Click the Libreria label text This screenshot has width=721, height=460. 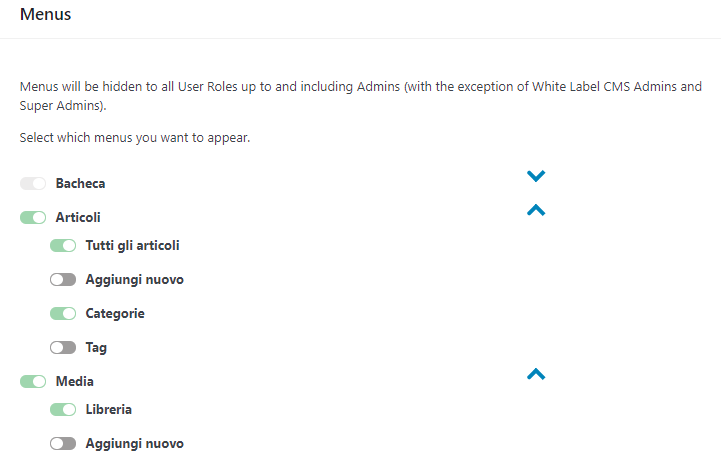[109, 409]
